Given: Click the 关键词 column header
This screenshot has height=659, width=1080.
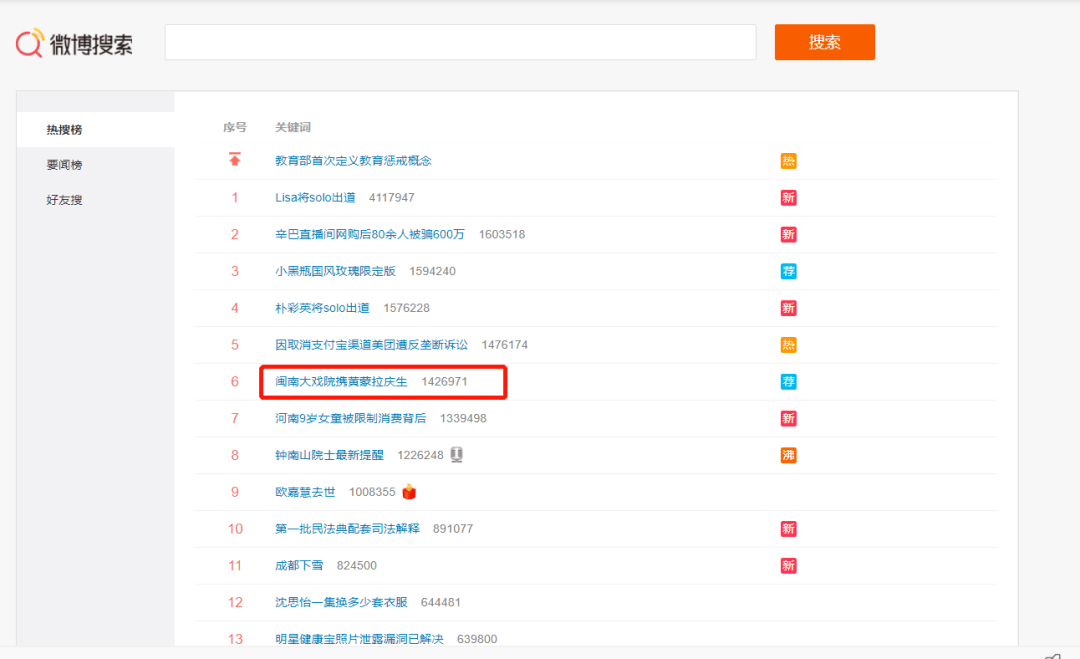Looking at the screenshot, I should 293,127.
